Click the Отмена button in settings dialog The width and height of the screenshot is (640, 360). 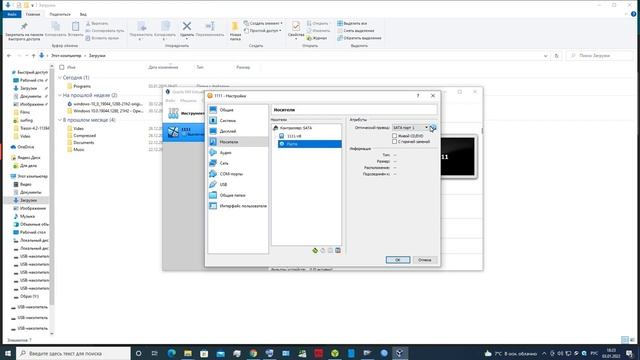tap(424, 260)
